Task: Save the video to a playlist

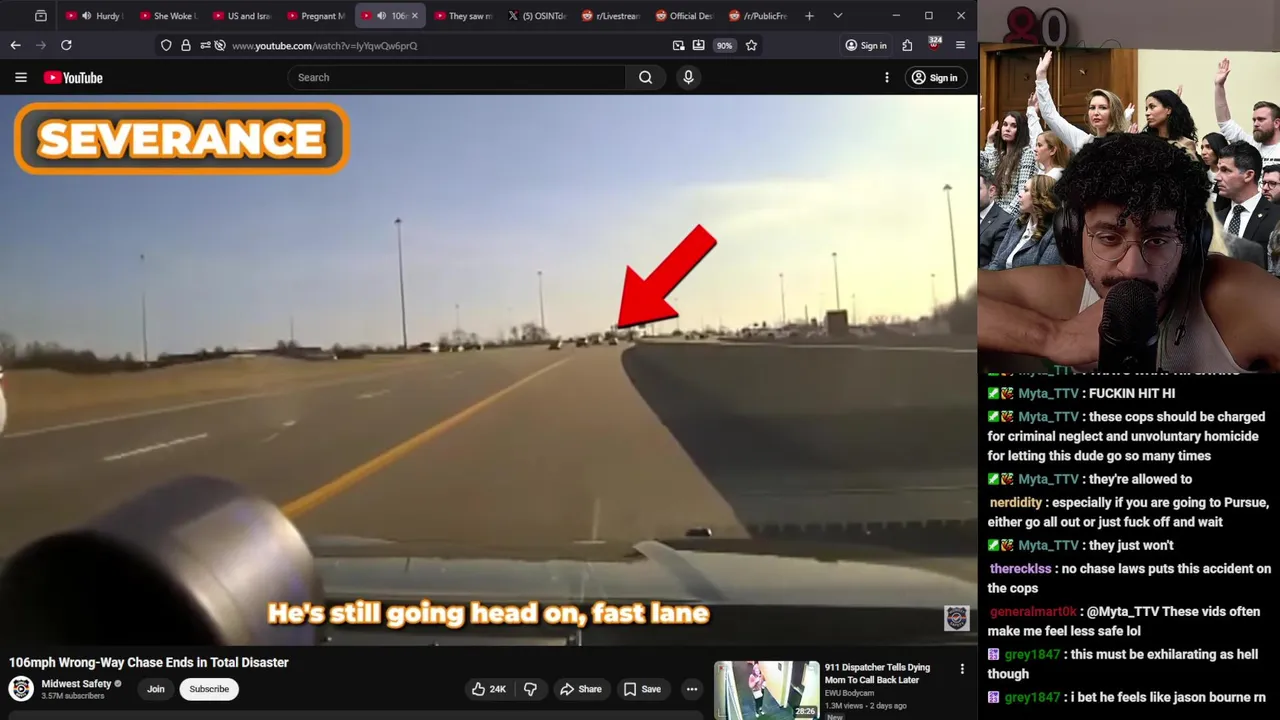Action: (642, 689)
